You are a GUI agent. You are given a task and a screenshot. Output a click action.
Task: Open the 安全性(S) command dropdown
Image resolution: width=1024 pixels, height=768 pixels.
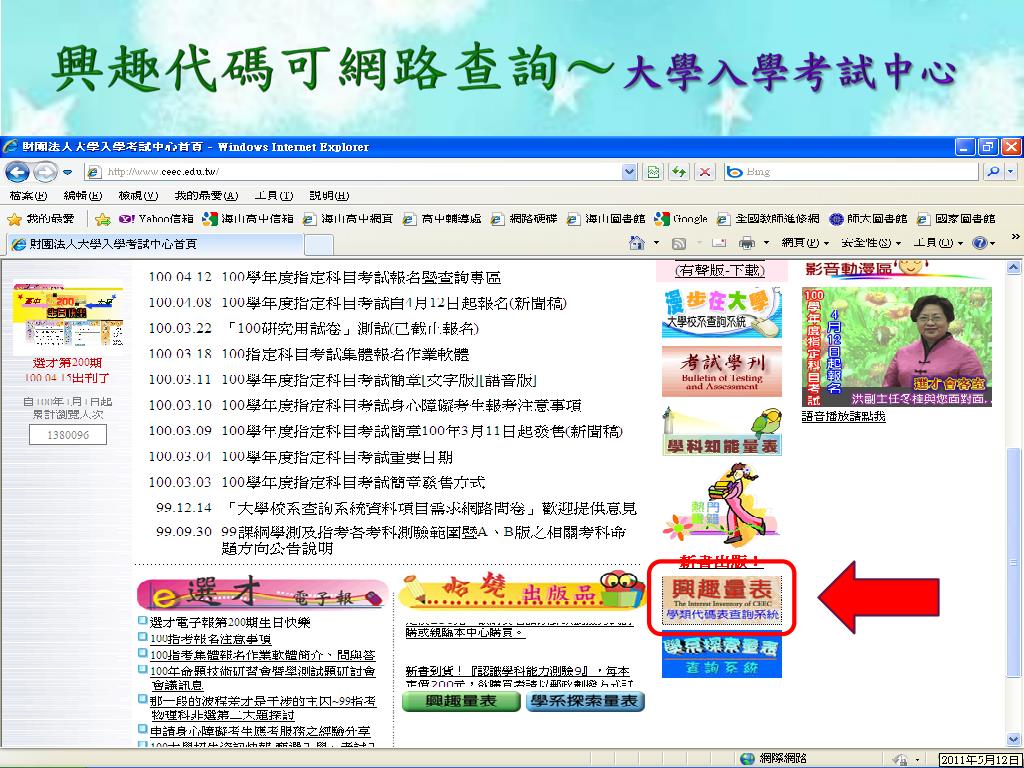(x=871, y=243)
